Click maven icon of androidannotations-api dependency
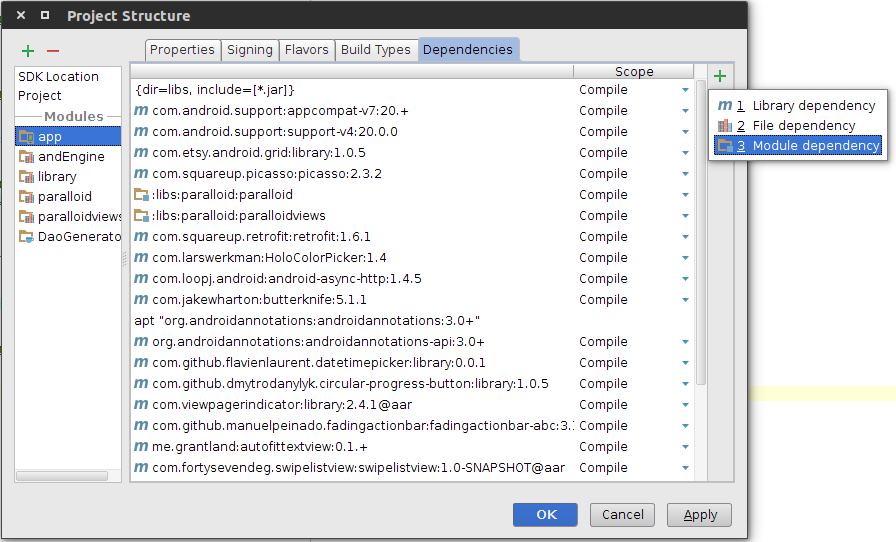896x542 pixels. (x=141, y=341)
